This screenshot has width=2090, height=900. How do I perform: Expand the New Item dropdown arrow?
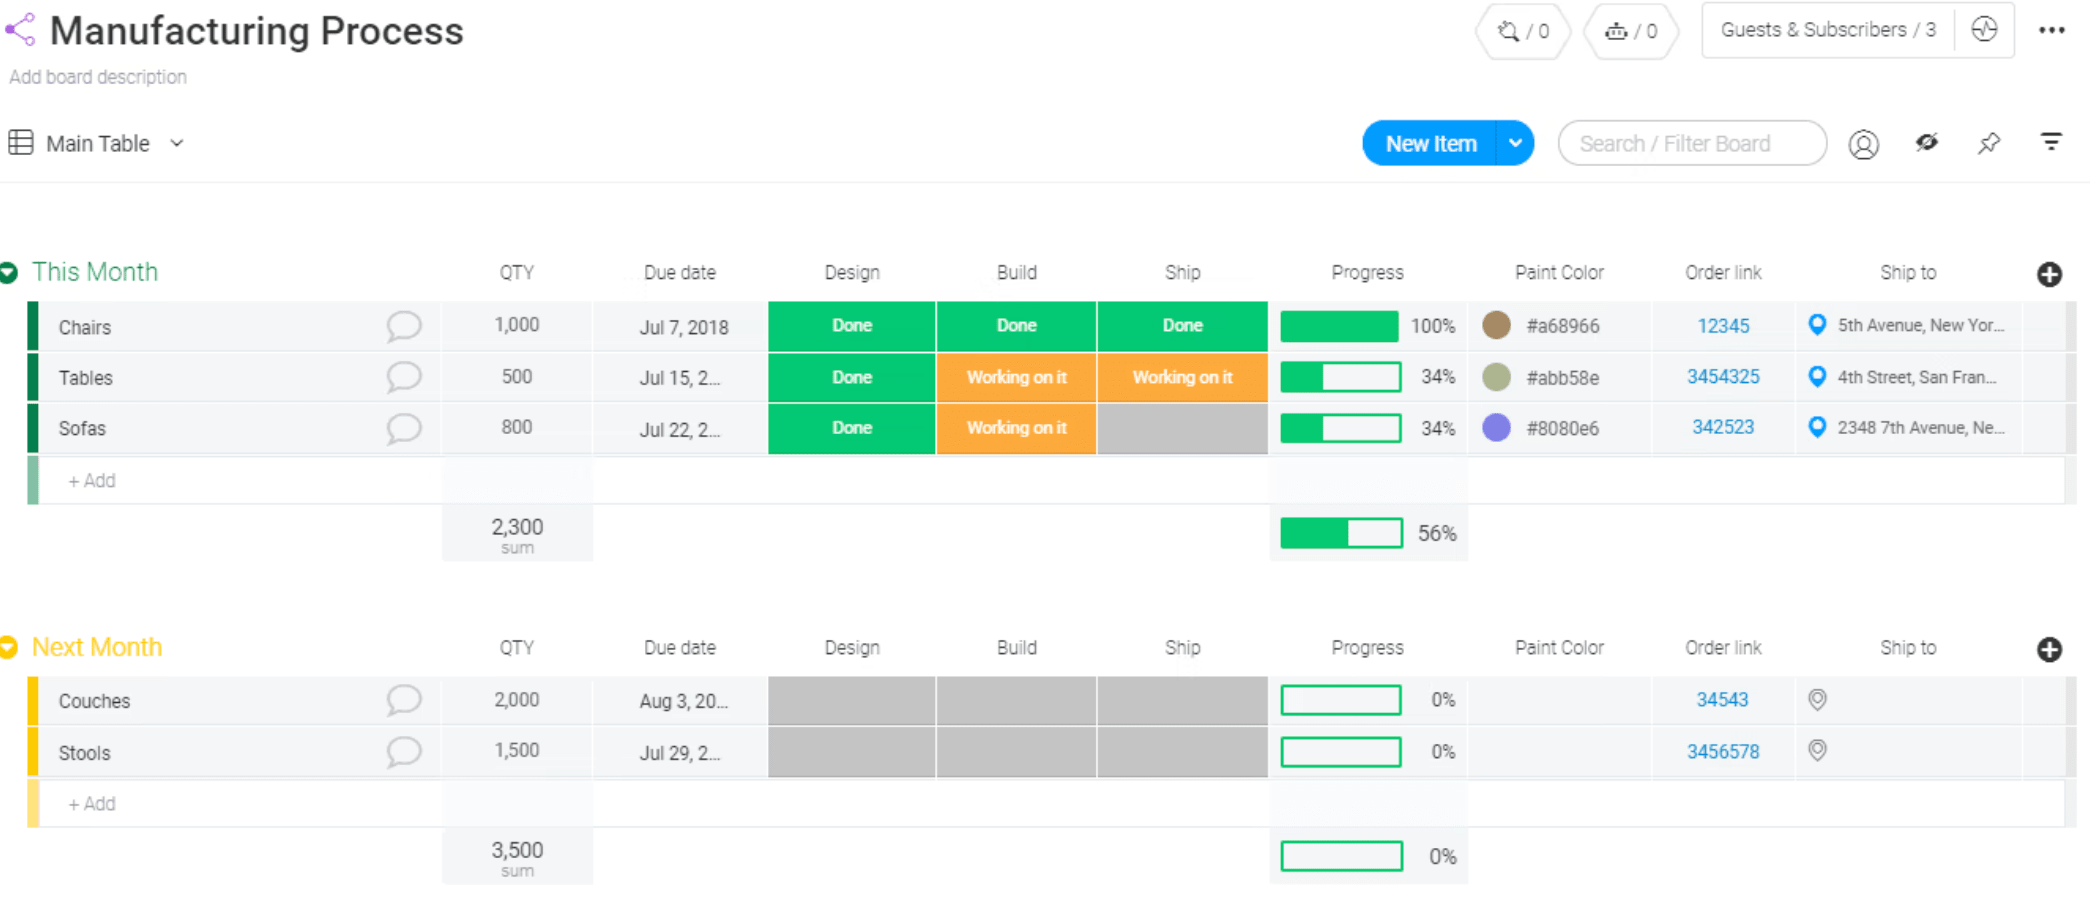pos(1515,143)
